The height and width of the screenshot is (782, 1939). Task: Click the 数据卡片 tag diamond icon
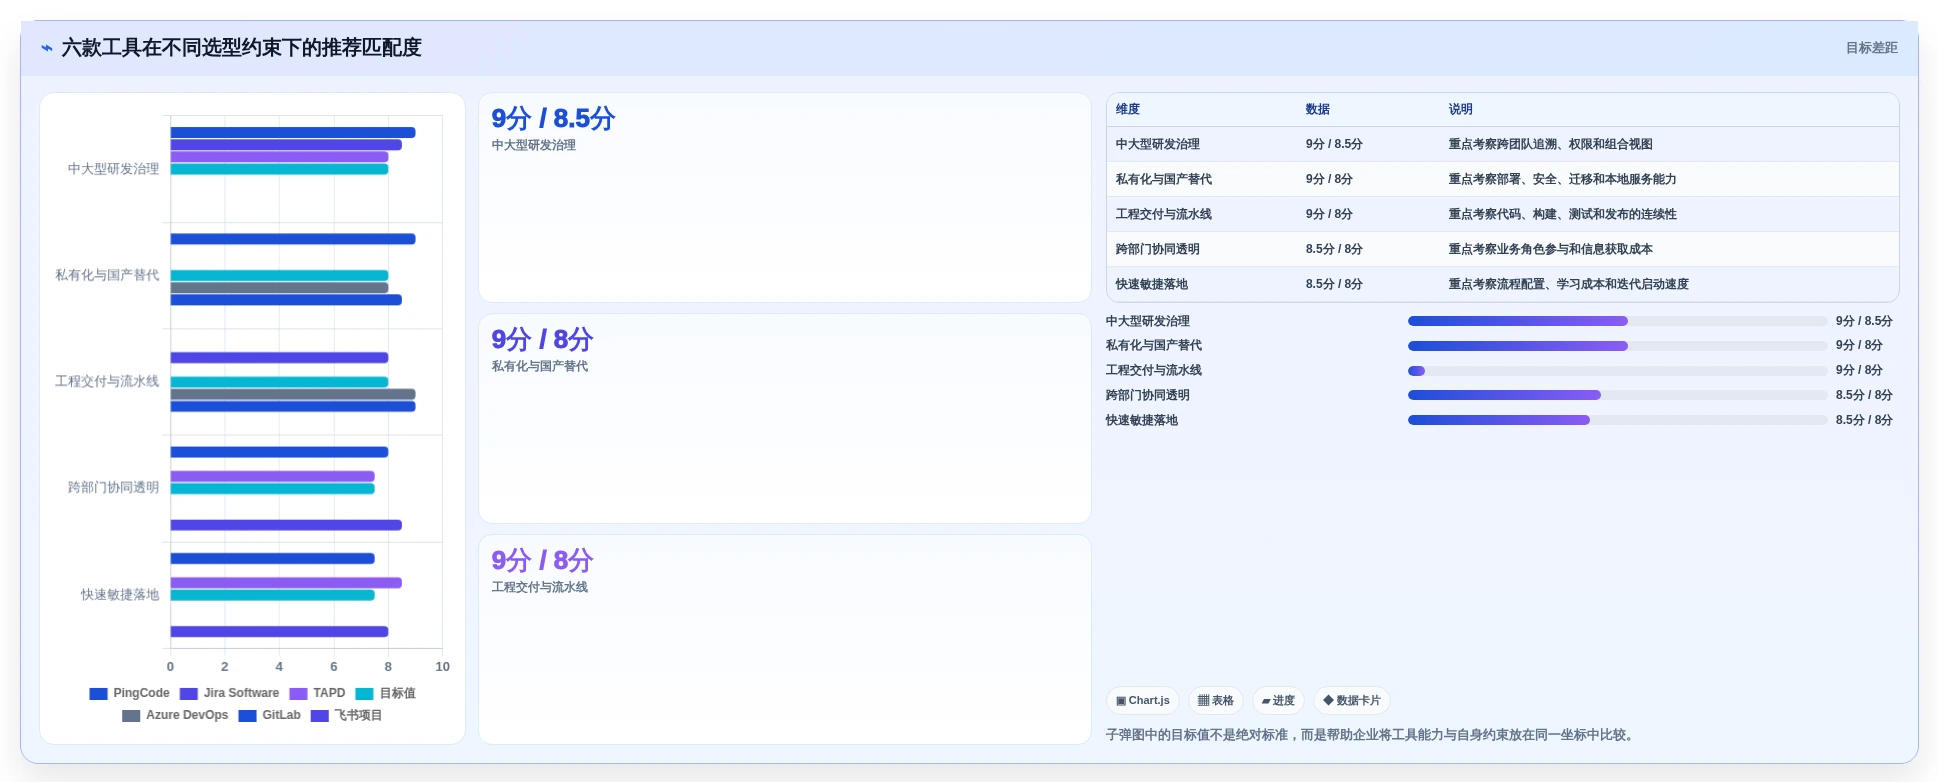[x=1329, y=701]
